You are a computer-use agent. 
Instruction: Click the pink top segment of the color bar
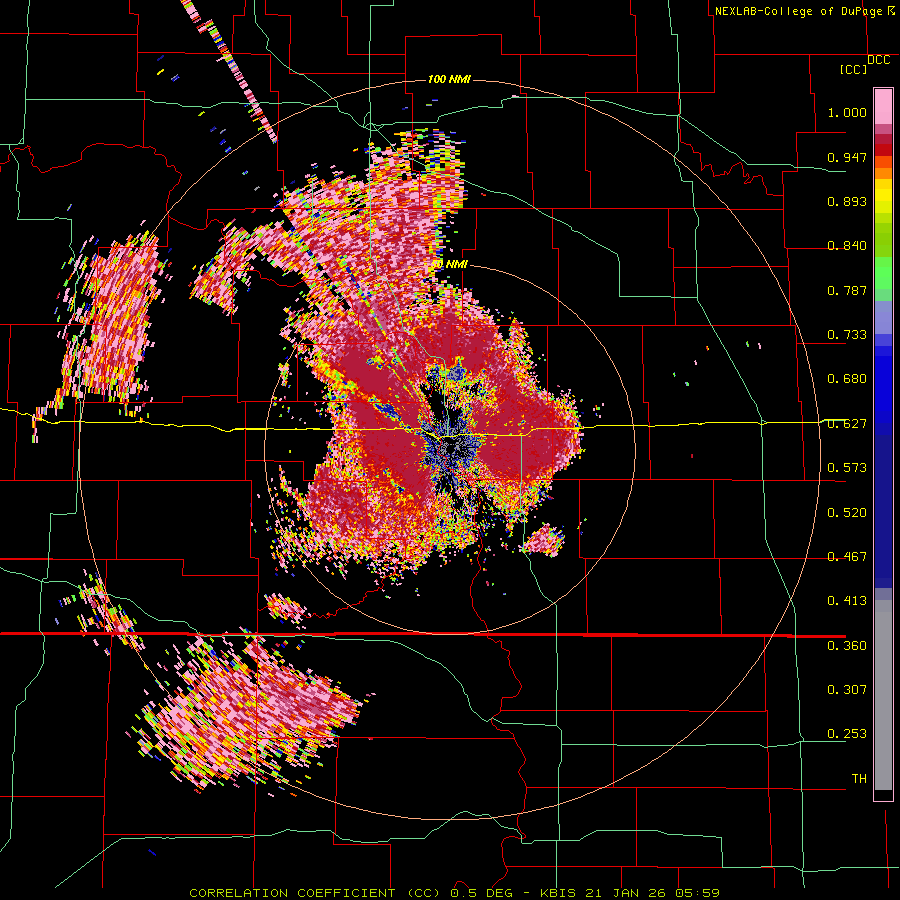[x=883, y=107]
